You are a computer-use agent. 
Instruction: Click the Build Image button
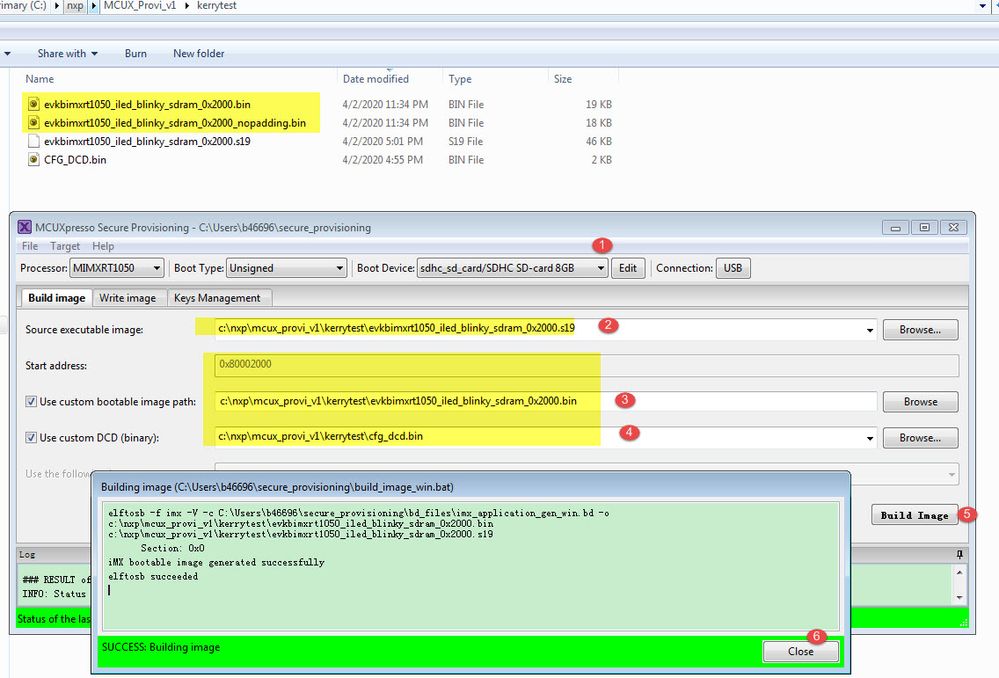[x=914, y=515]
